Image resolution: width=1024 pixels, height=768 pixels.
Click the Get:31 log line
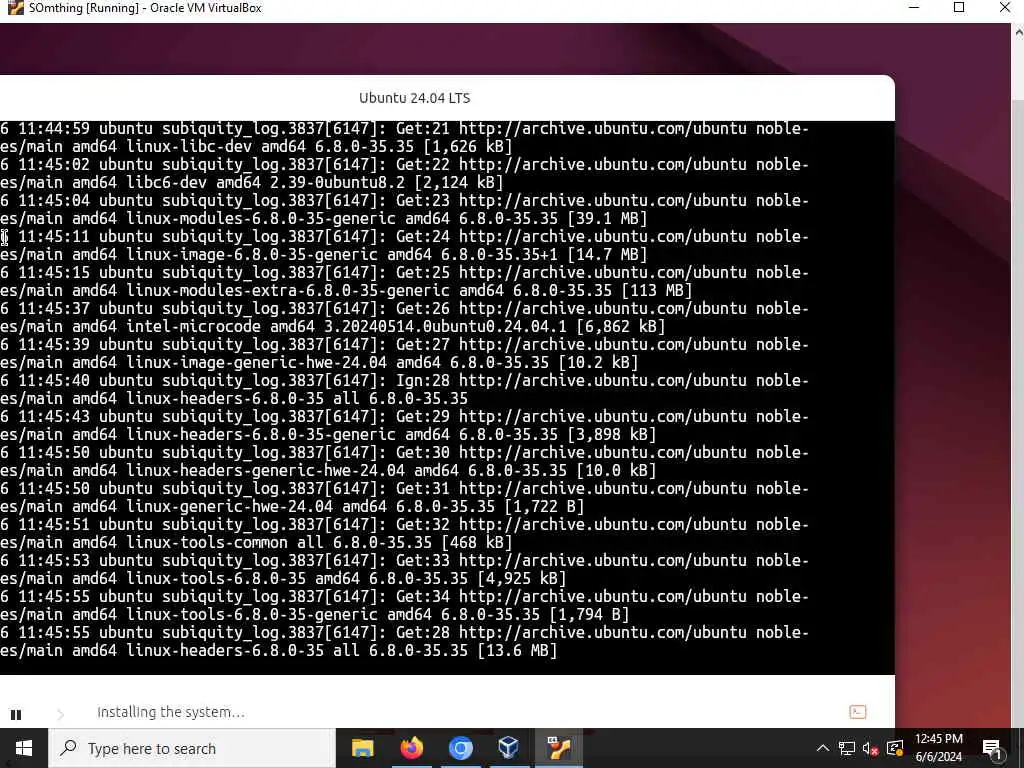pos(404,488)
